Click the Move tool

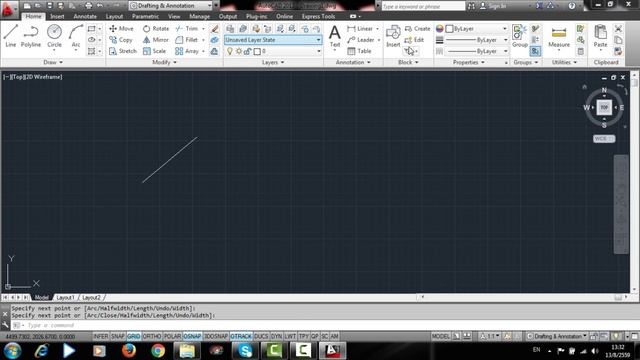tap(121, 29)
